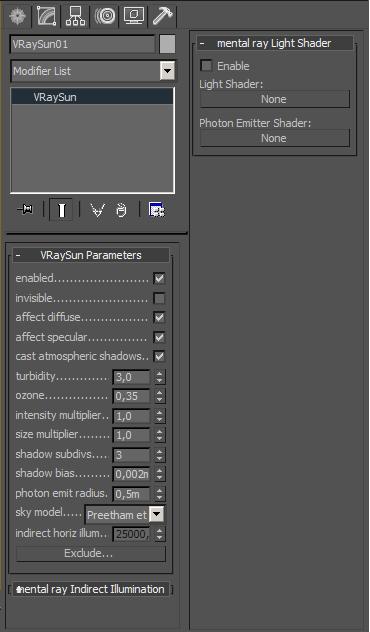The width and height of the screenshot is (370, 632).
Task: Click the shadow bias value field
Action: click(131, 474)
